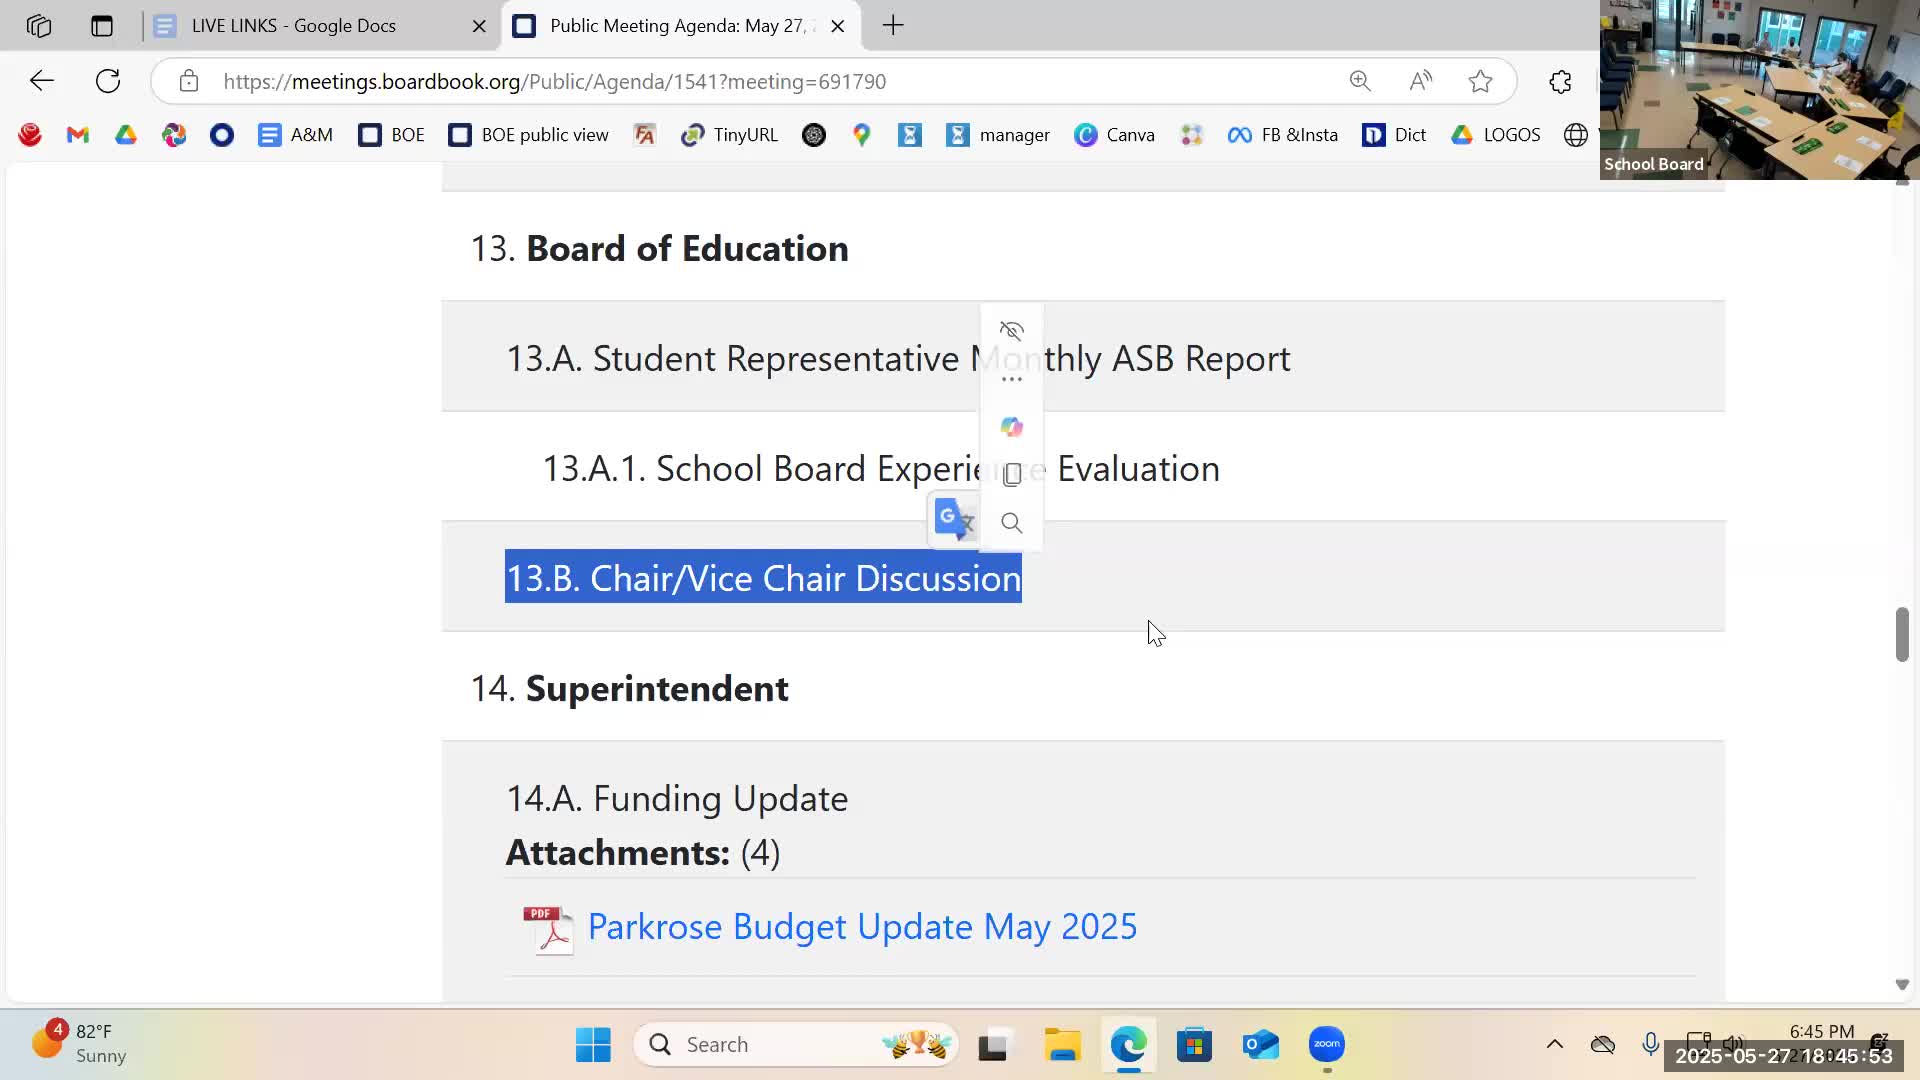Image resolution: width=1920 pixels, height=1080 pixels.
Task: Select 13.A. Student Representative Monthly ASB Report
Action: click(x=898, y=359)
